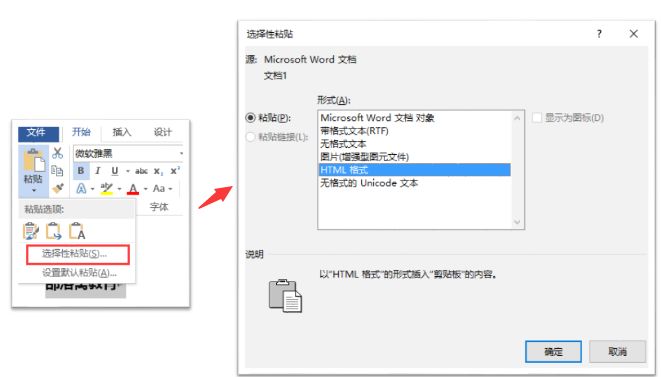Choose Merge Formatting paste option
661x377 pixels.
(54, 231)
